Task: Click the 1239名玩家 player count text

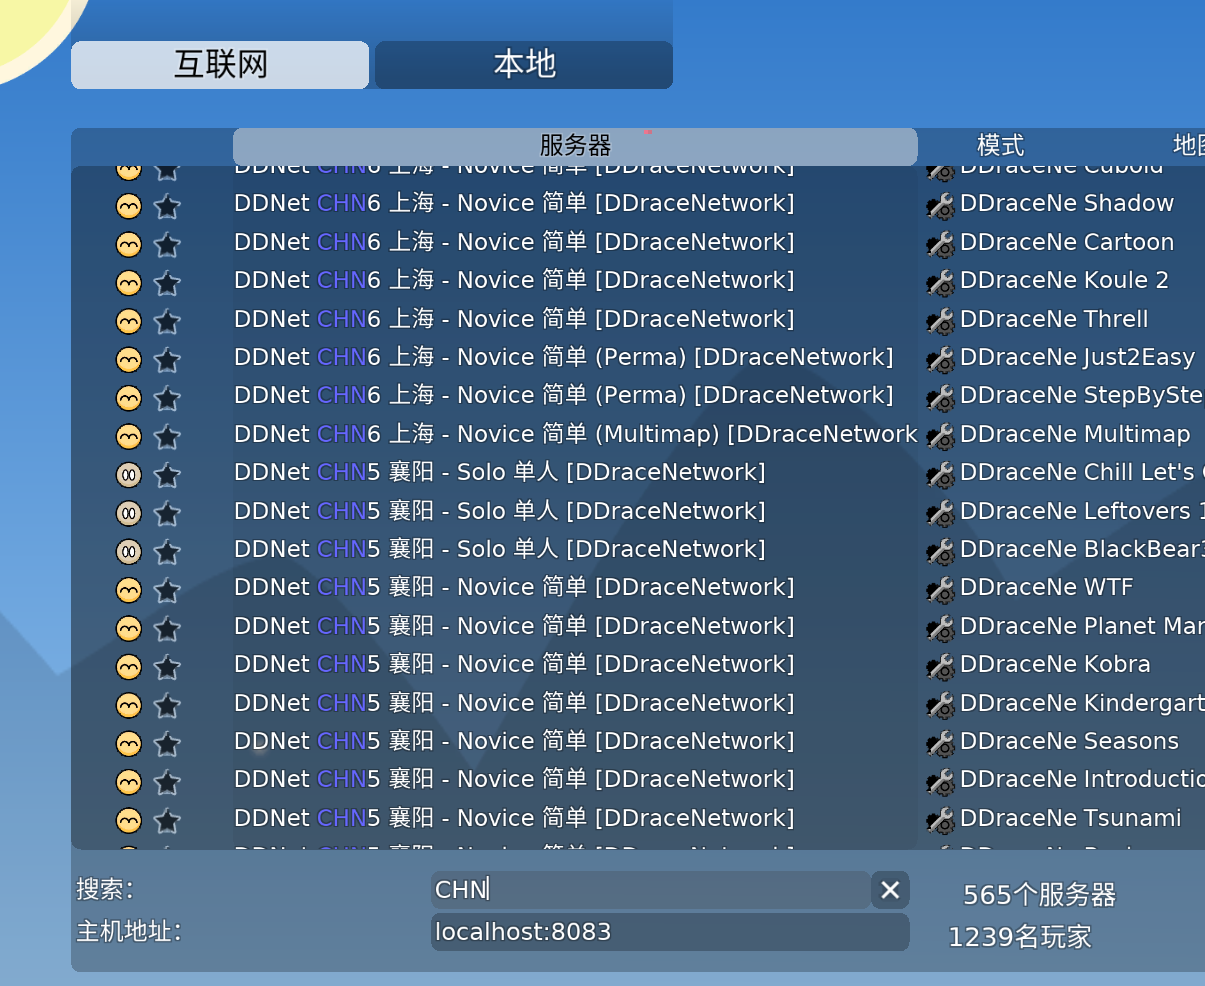Action: [1020, 937]
